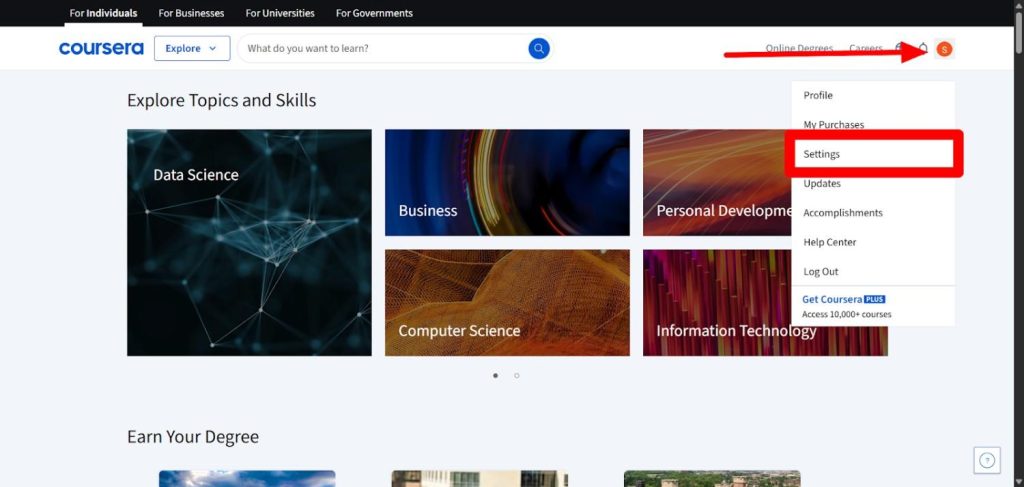Click Get Coursera Plus link
Screen dimensions: 1024x487
844,299
